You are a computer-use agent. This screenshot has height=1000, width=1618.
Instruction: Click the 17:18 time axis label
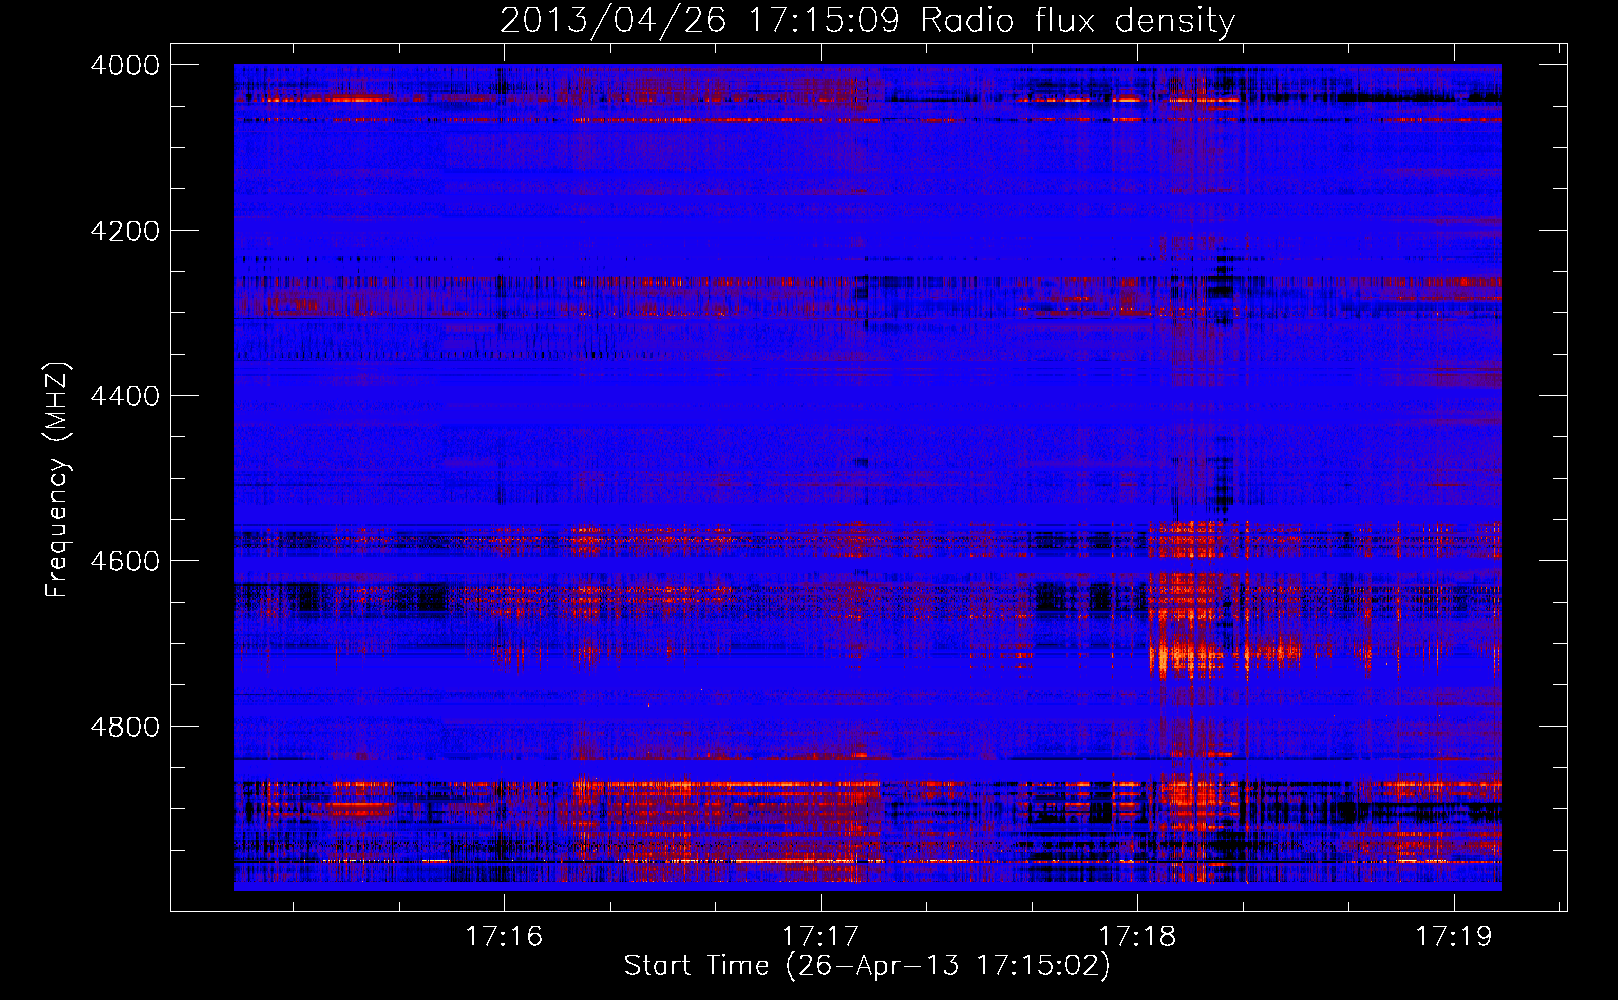(x=1137, y=936)
